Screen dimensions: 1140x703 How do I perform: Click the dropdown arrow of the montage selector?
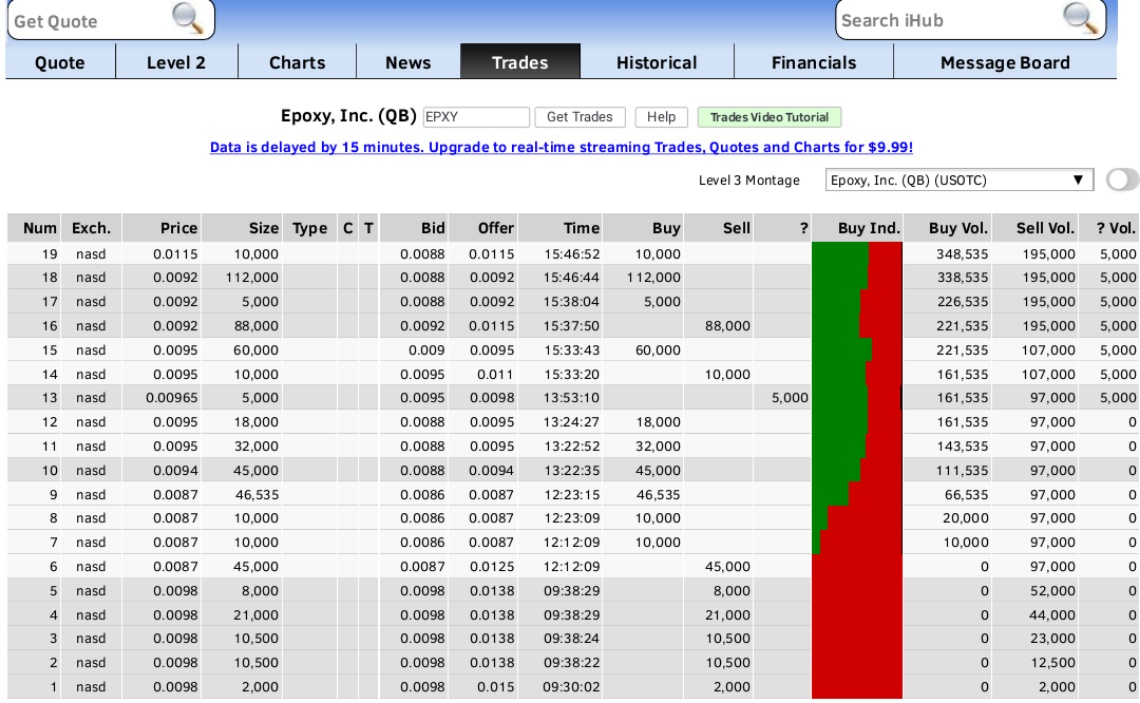click(x=1078, y=180)
